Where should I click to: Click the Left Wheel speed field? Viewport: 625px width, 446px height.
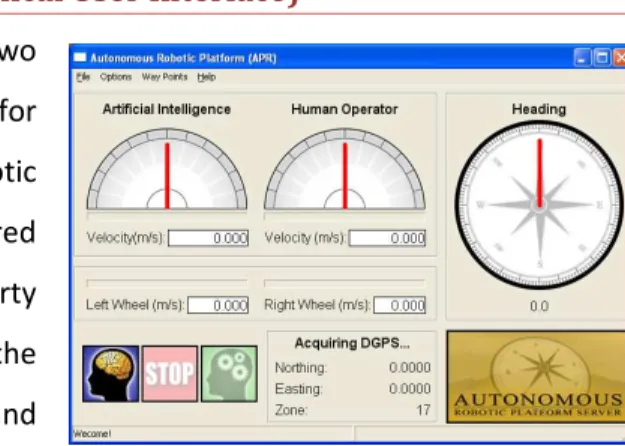218,305
